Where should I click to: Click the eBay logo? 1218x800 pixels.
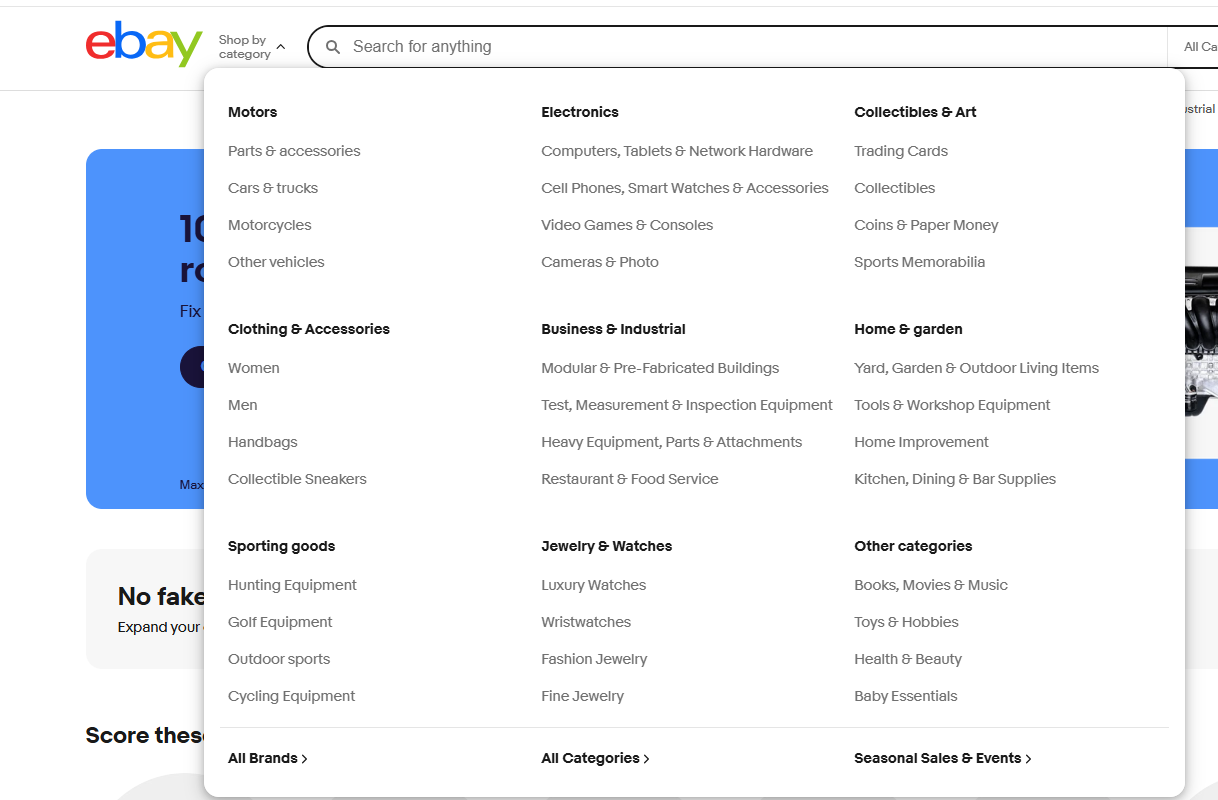(x=144, y=44)
